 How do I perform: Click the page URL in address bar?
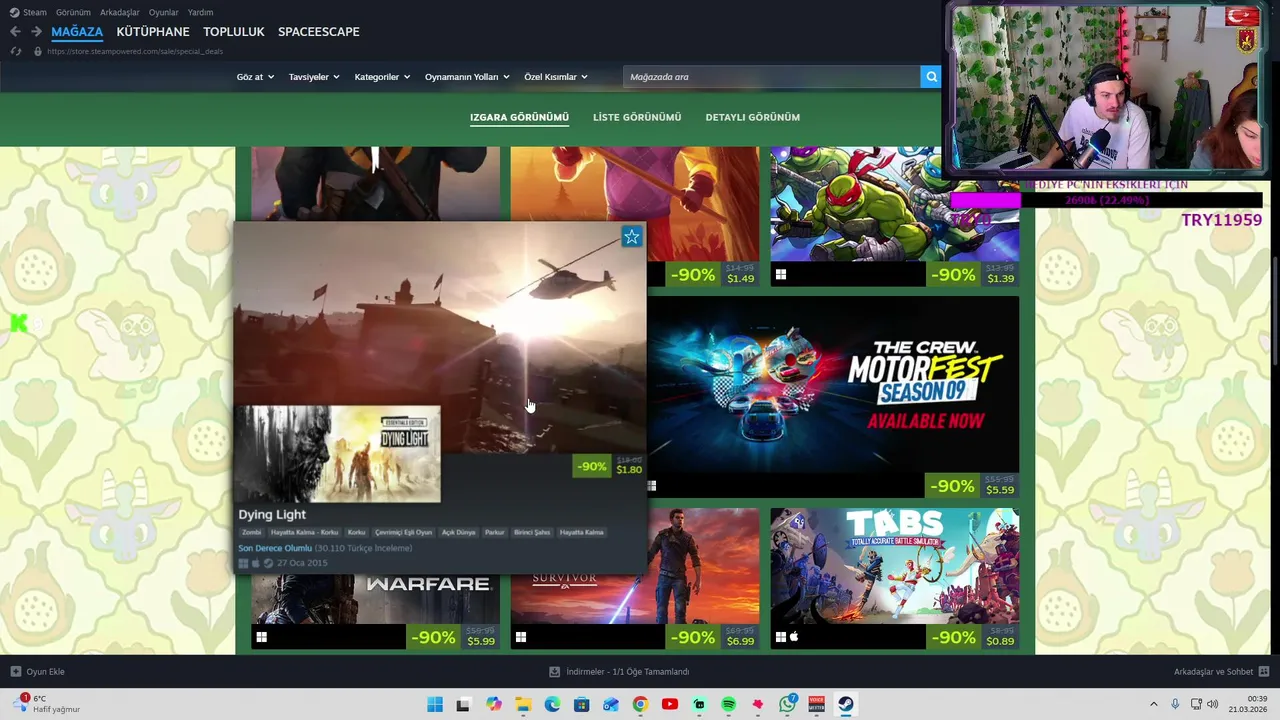(135, 51)
